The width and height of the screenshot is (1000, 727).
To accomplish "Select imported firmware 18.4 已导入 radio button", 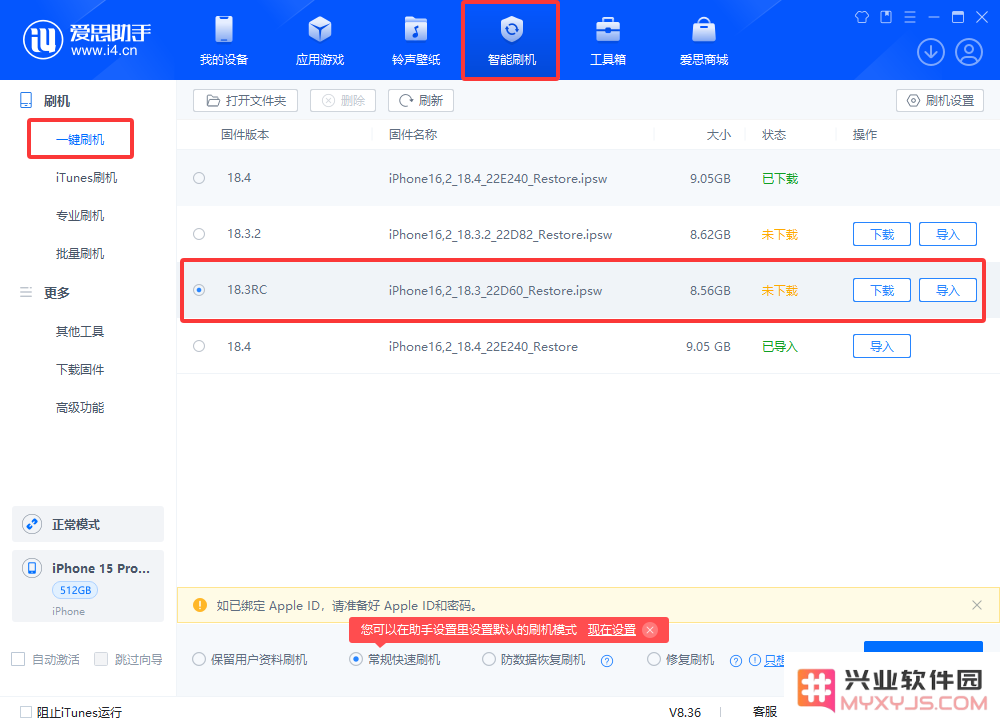I will click(x=199, y=346).
